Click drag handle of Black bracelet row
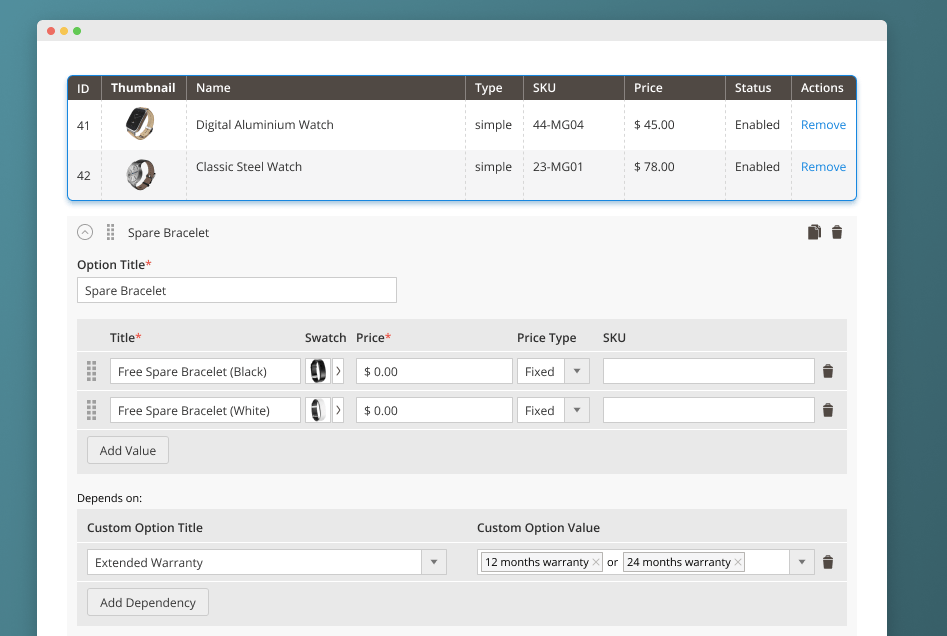 (92, 371)
